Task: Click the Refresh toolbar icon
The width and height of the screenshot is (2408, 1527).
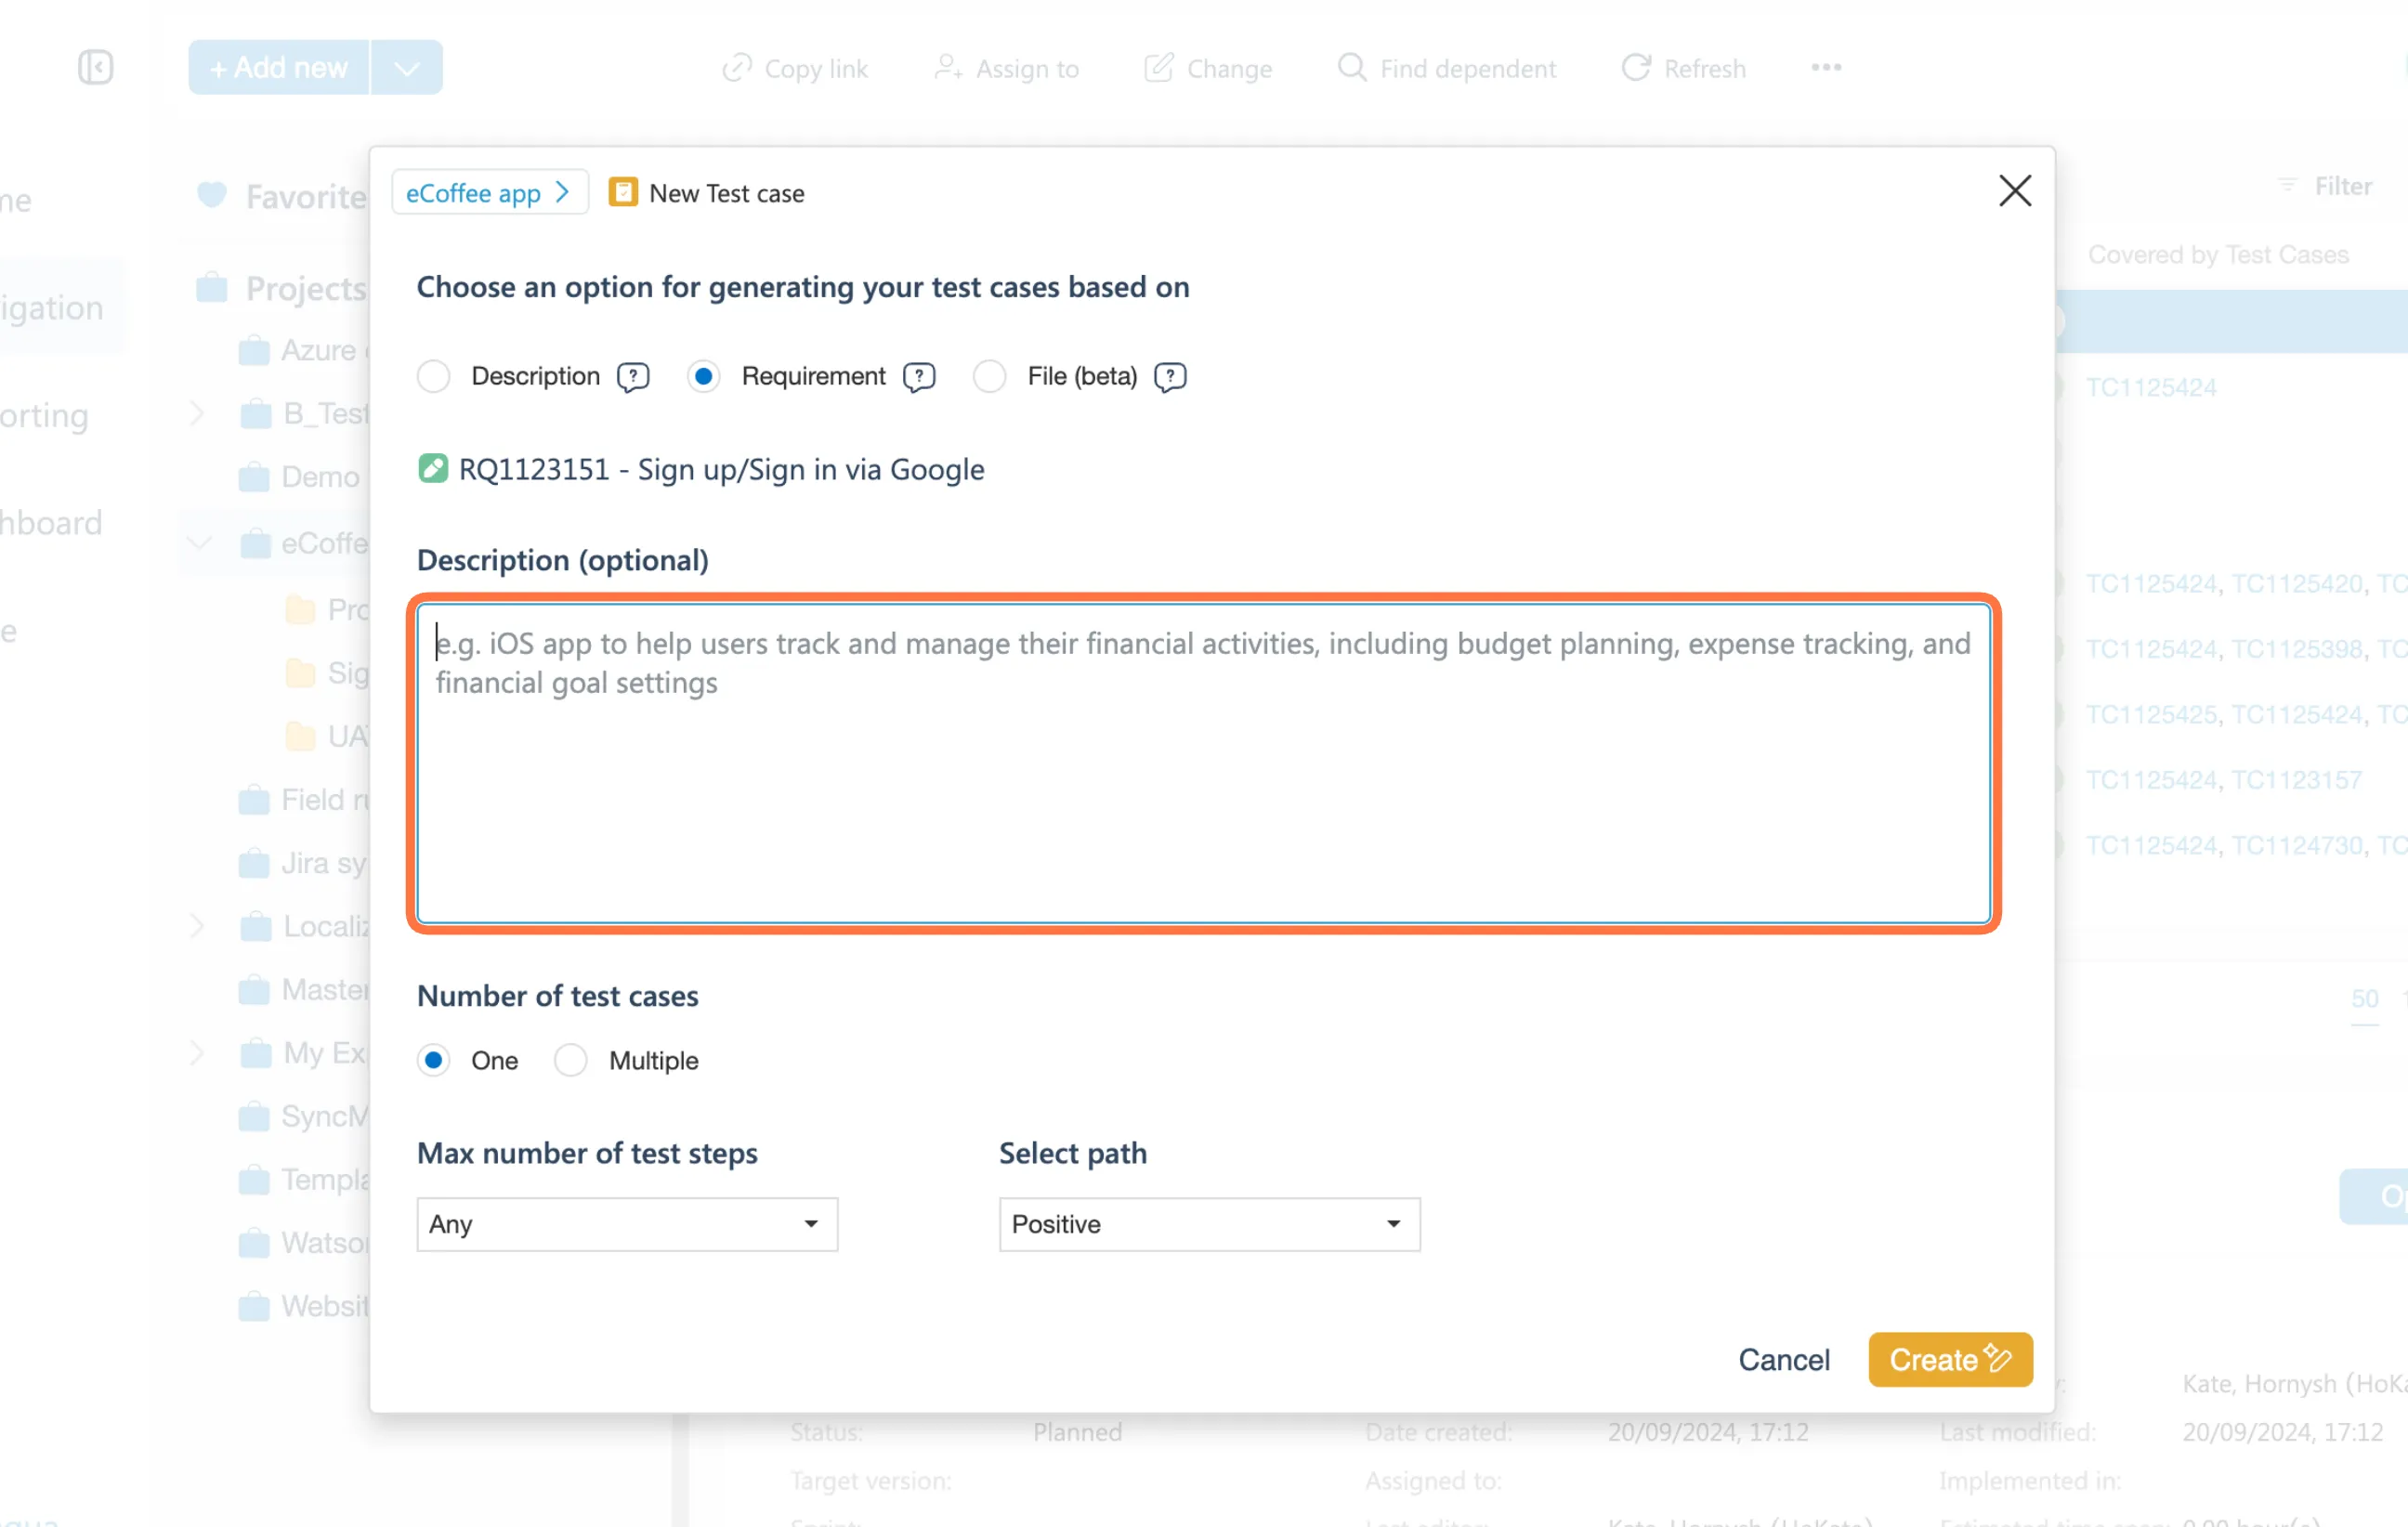Action: (x=1636, y=68)
